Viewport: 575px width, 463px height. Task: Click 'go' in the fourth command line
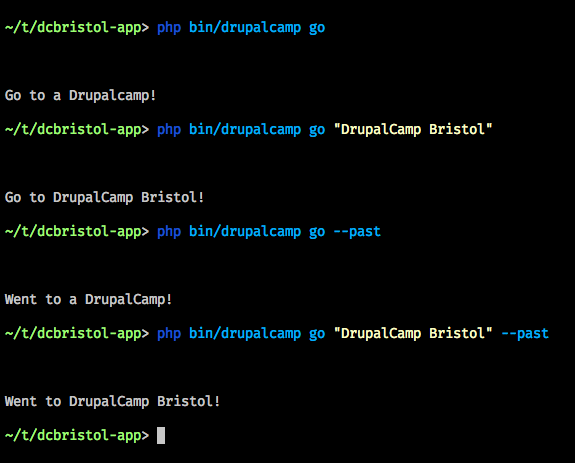317,335
